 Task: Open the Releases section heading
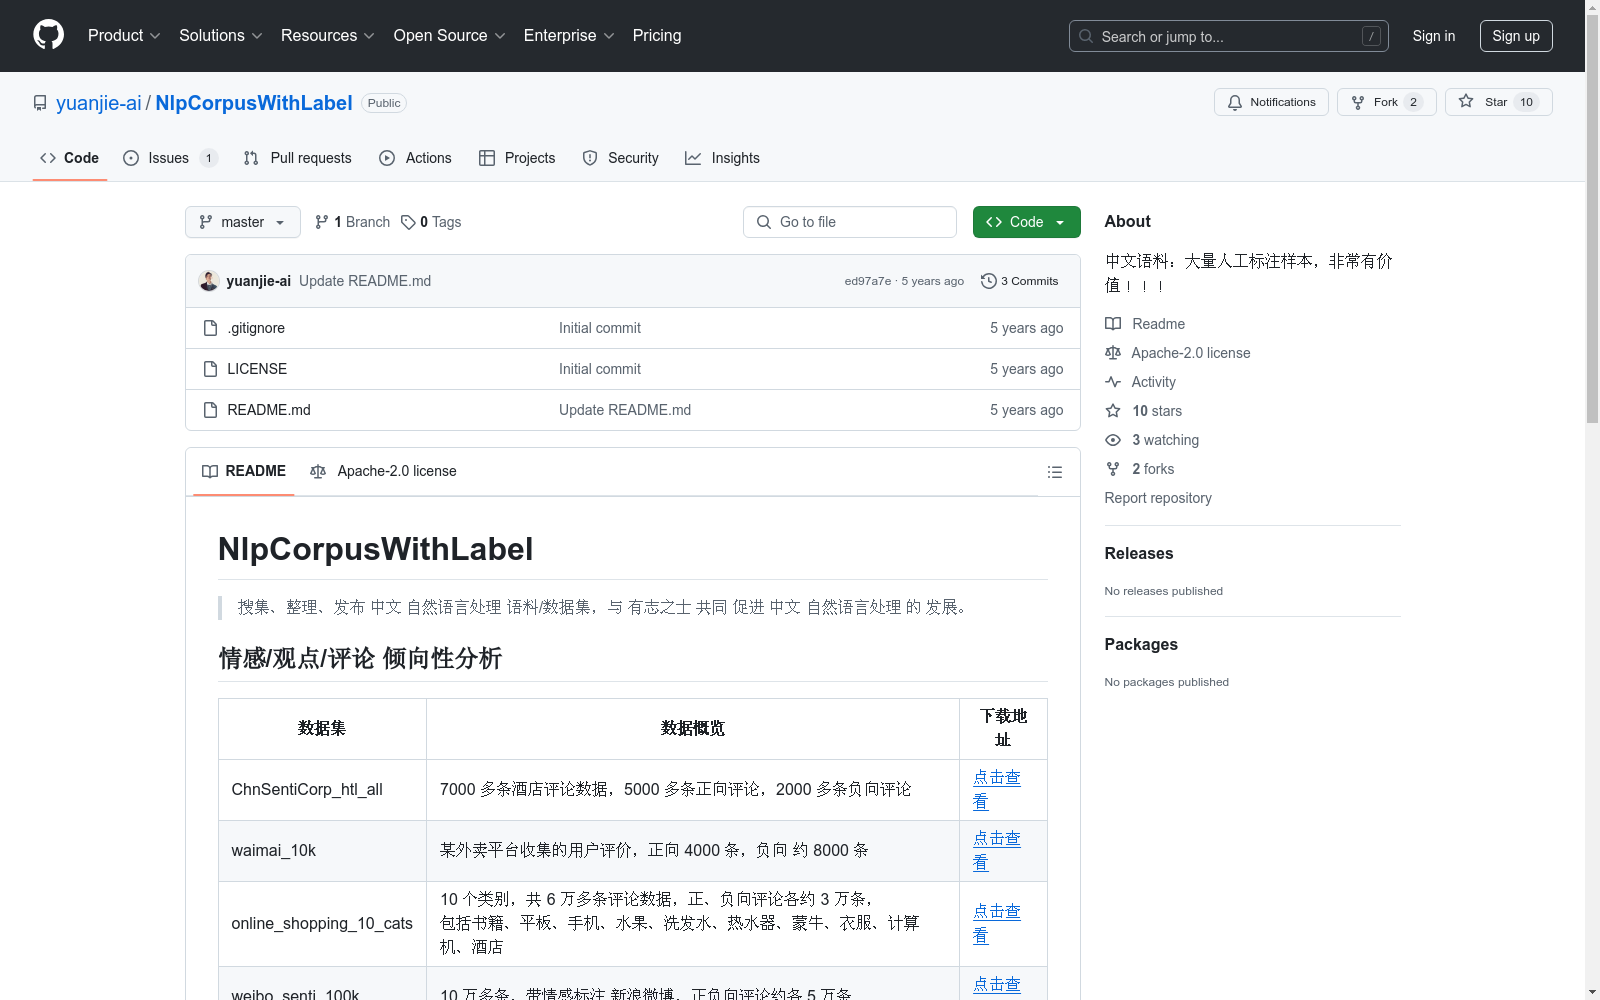[x=1139, y=553]
